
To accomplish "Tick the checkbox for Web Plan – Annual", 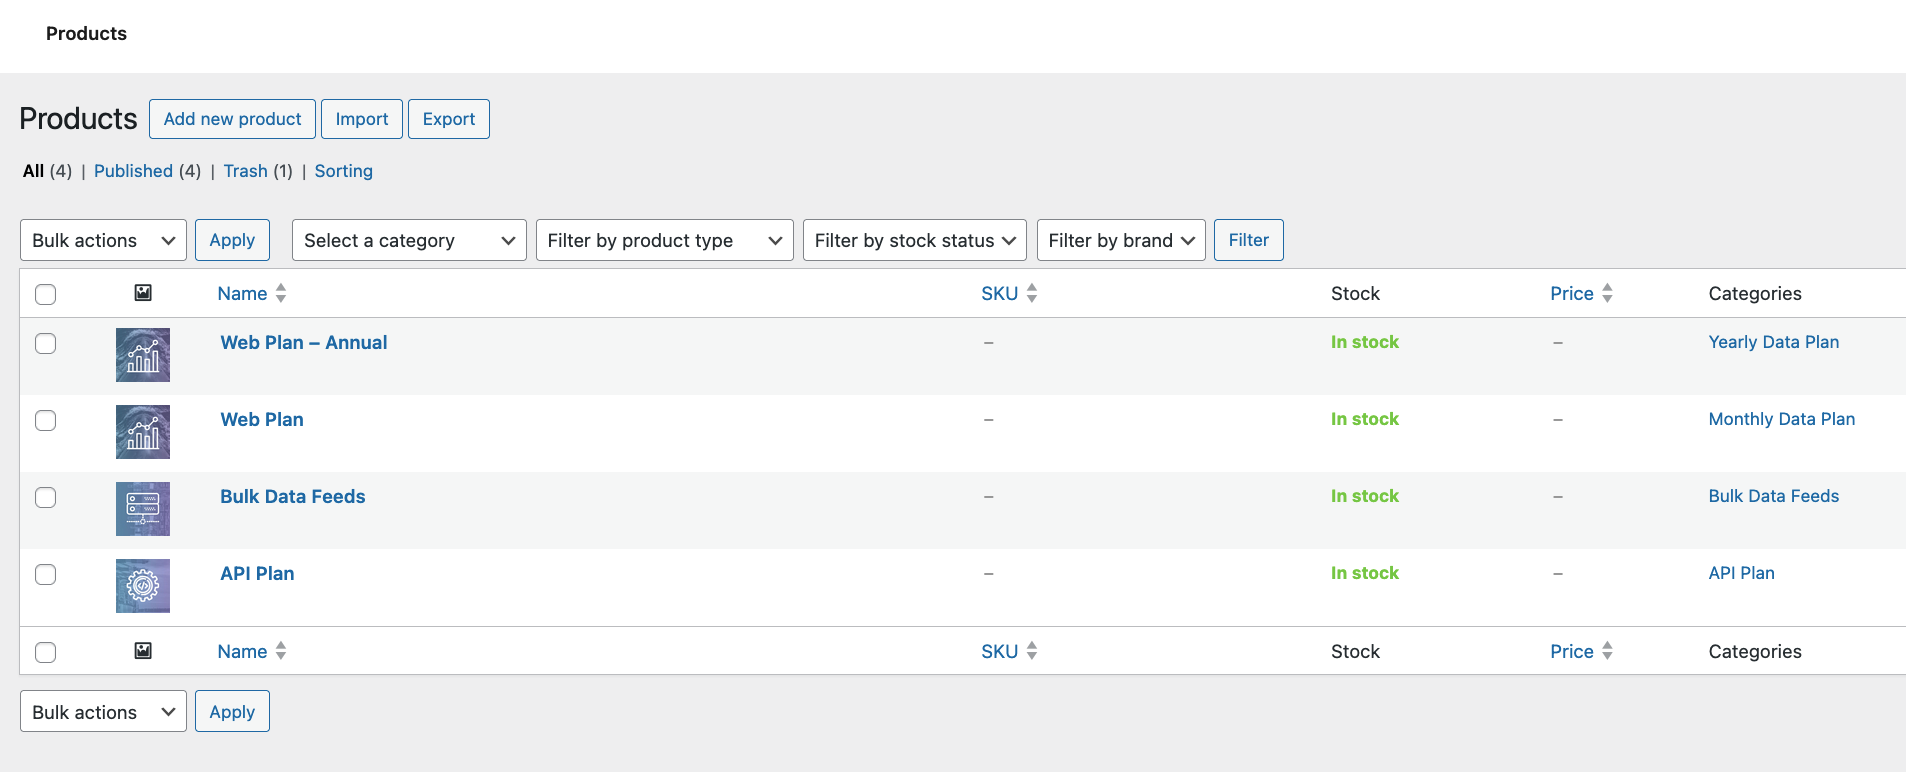I will coord(46,343).
